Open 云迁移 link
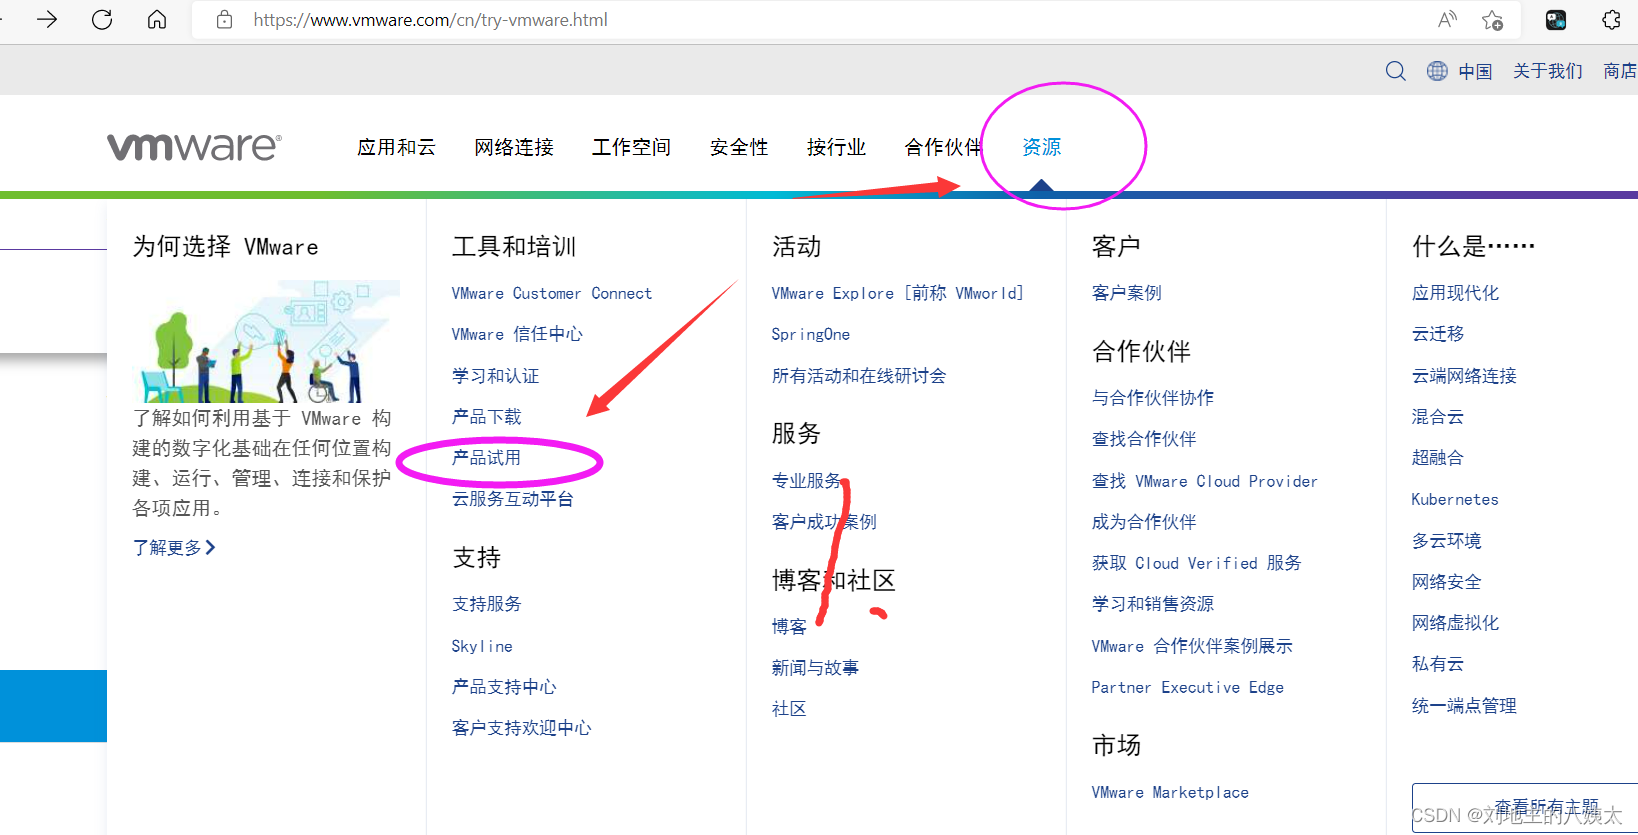The width and height of the screenshot is (1638, 835). pyautogui.click(x=1438, y=334)
